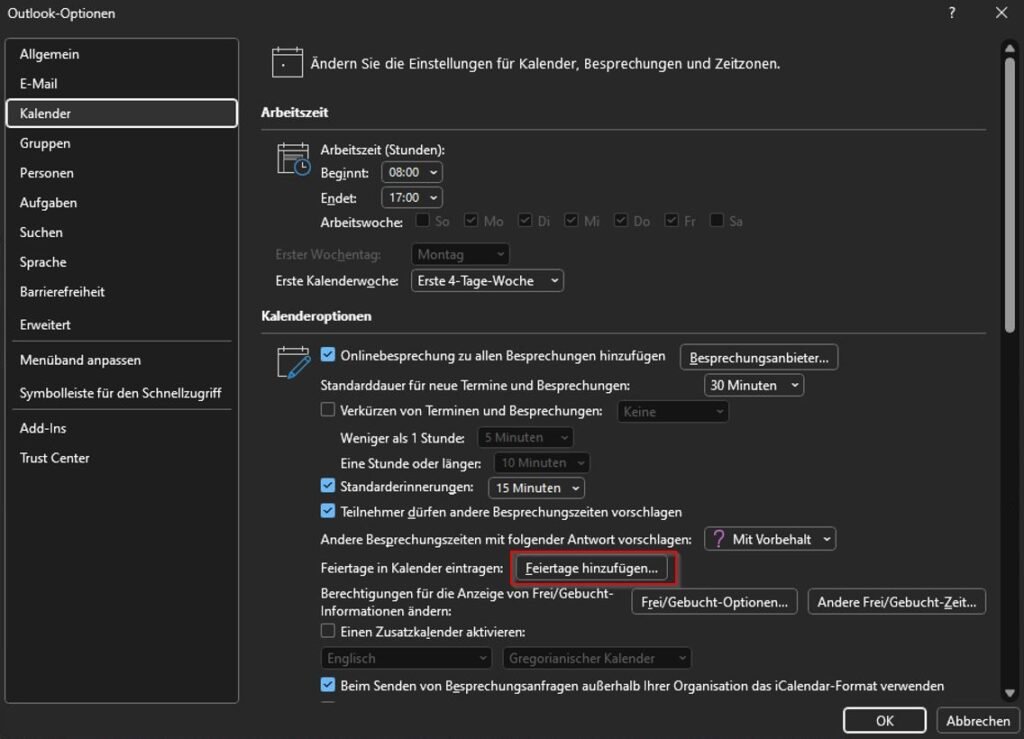Confirm with the OK button

click(884, 721)
